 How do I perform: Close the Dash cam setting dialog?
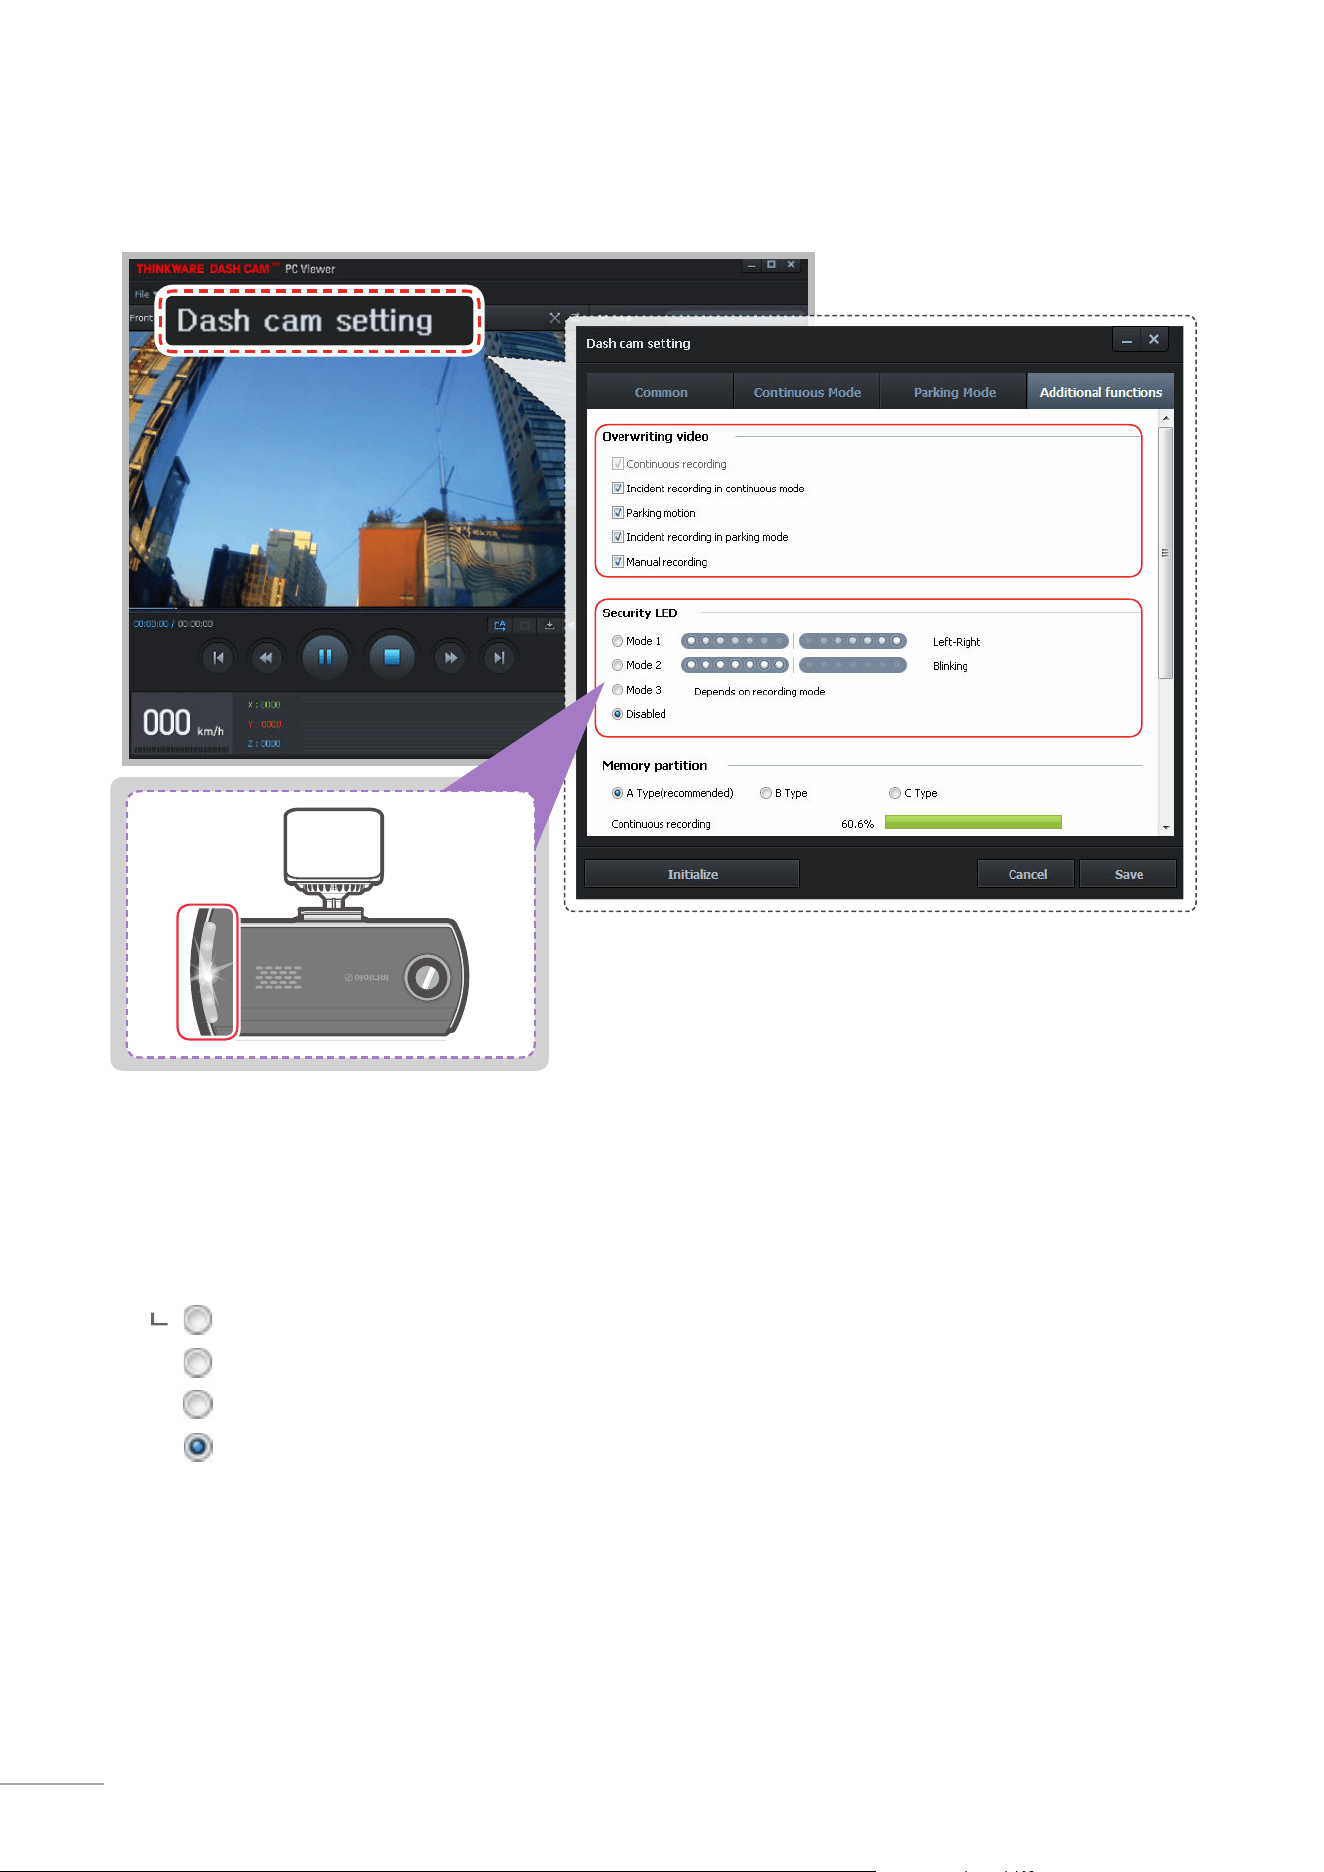pyautogui.click(x=1154, y=340)
